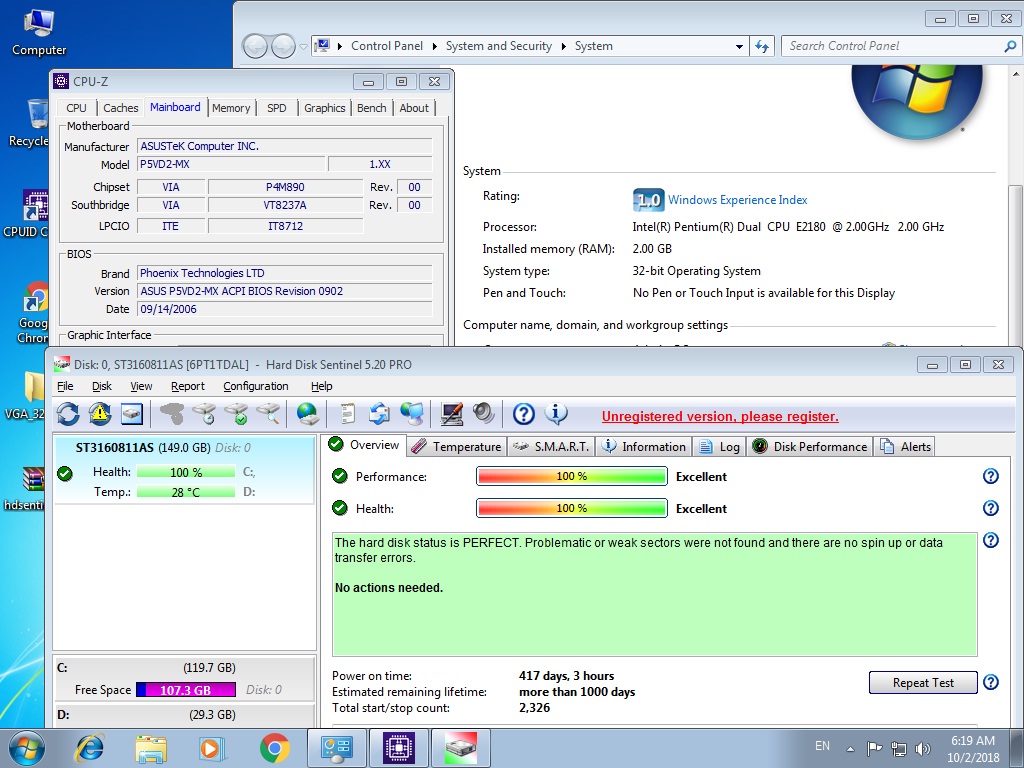Switch to the S.M.A.R.T. tab
1024x768 pixels.
coord(552,446)
